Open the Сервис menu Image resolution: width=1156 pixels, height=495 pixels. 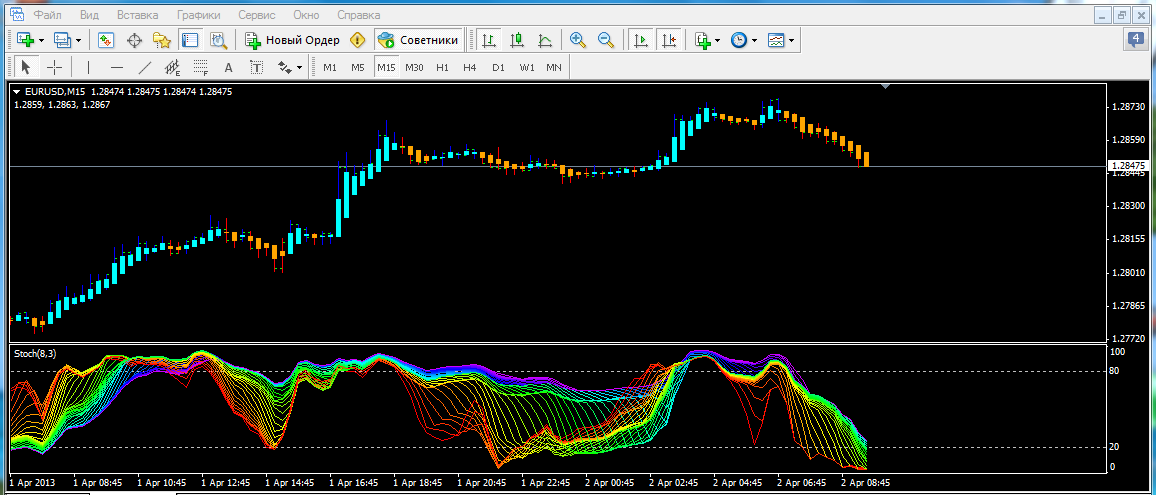pos(258,15)
